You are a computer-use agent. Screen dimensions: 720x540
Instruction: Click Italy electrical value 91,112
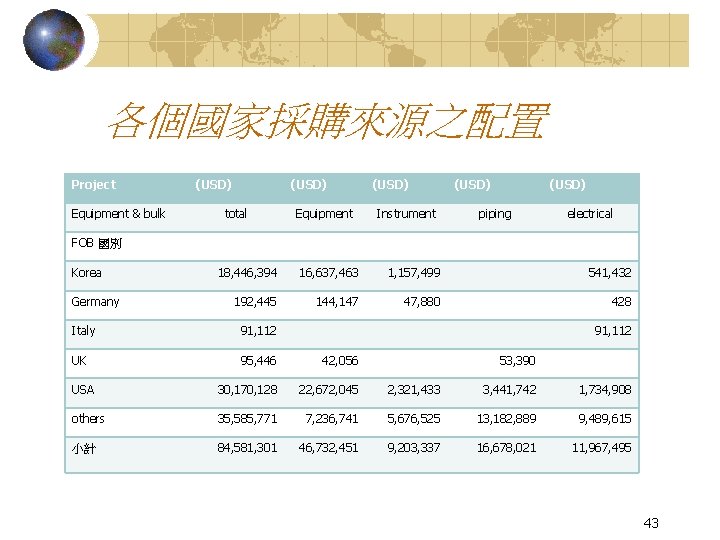click(613, 331)
